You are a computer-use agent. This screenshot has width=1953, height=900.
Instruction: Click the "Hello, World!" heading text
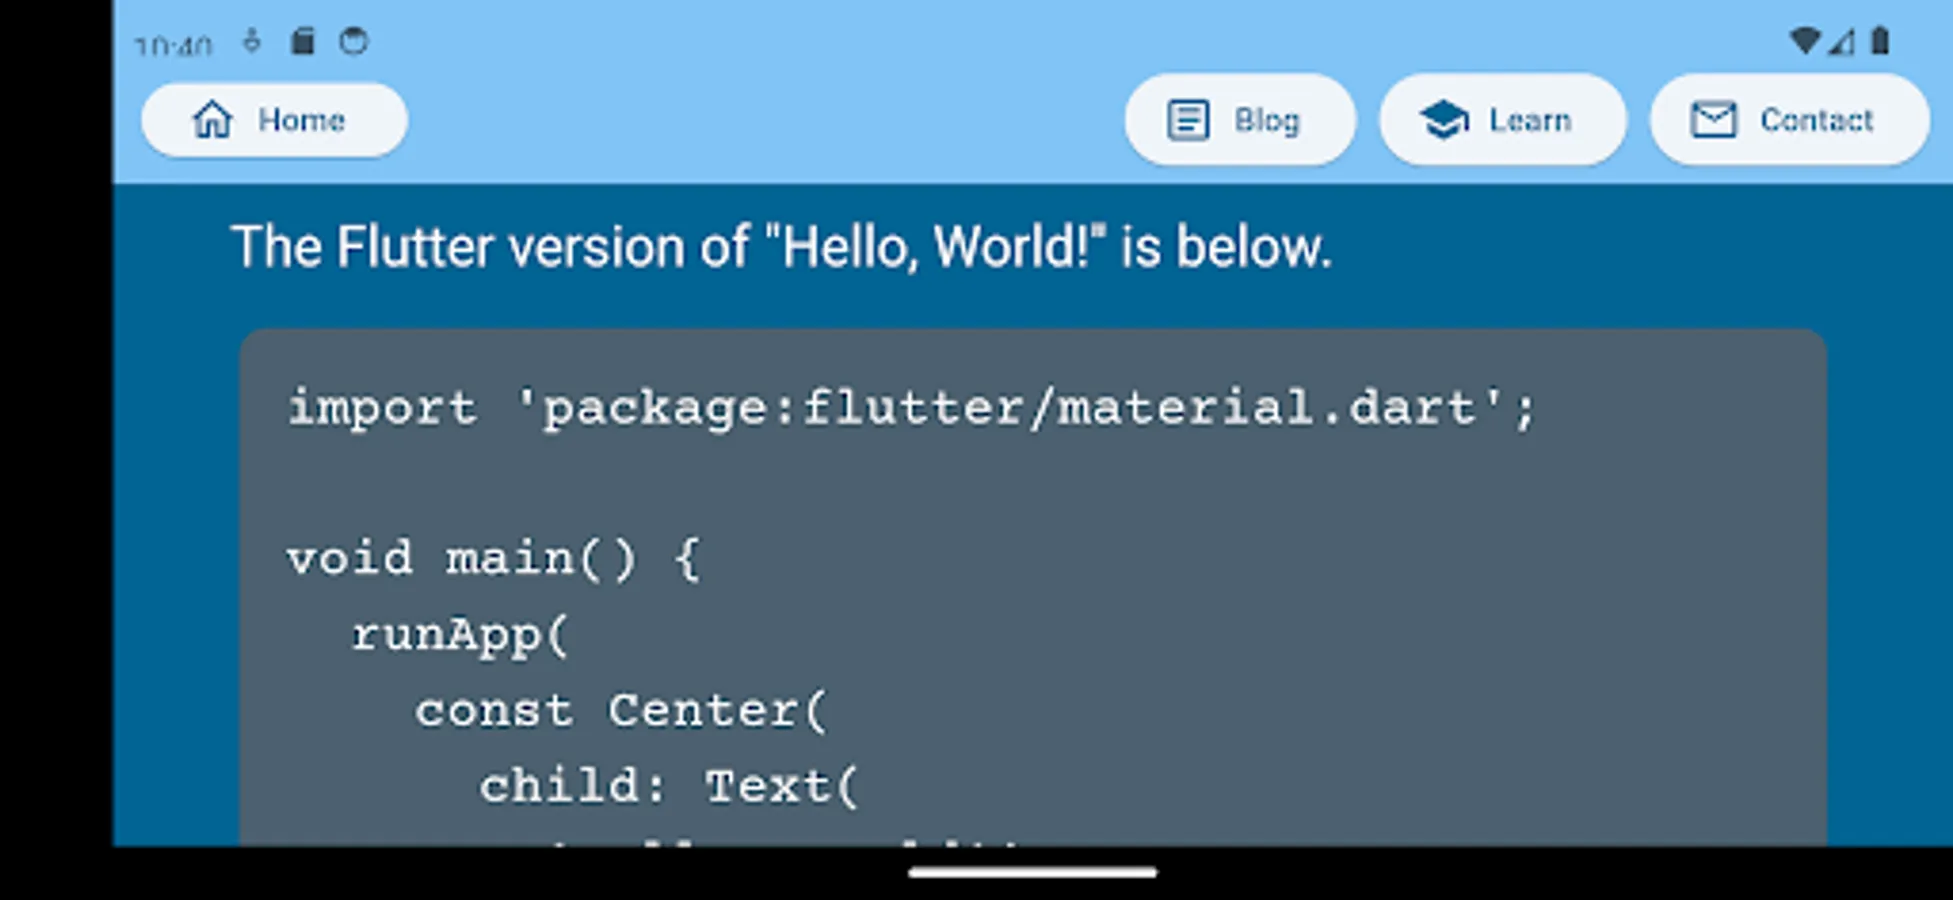tap(781, 247)
